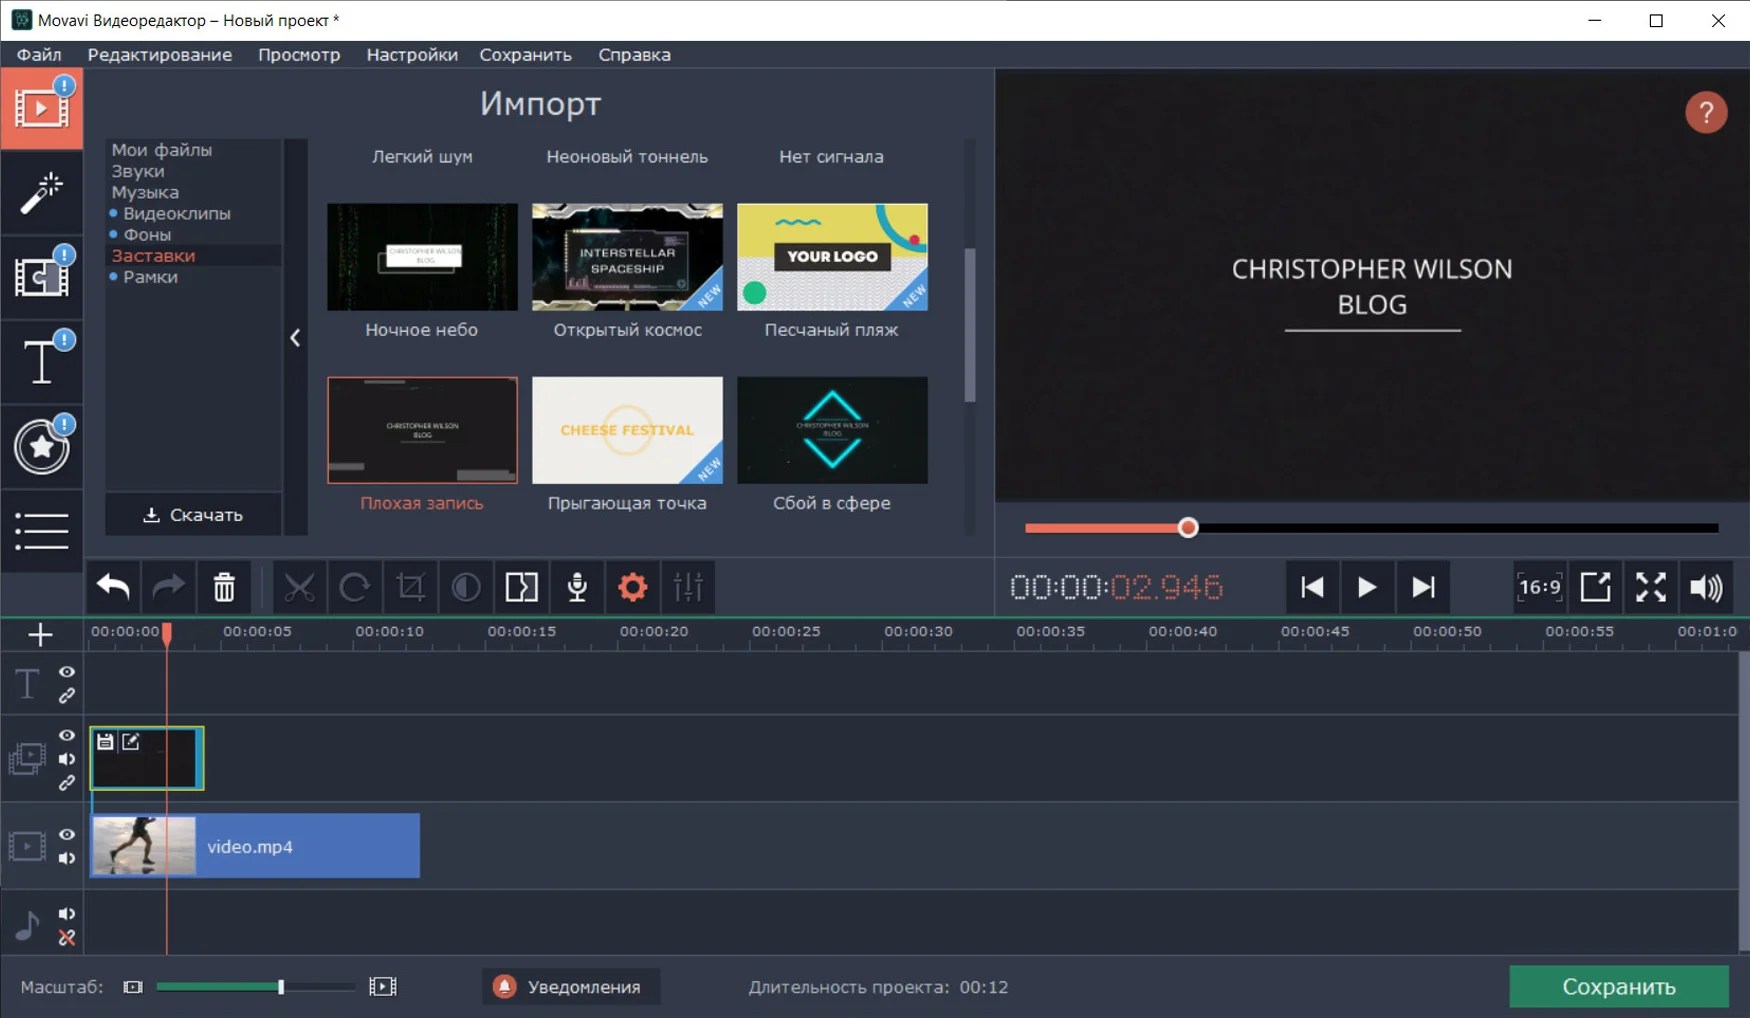This screenshot has height=1018, width=1750.
Task: Mute the audio track speaker
Action: [x=67, y=913]
